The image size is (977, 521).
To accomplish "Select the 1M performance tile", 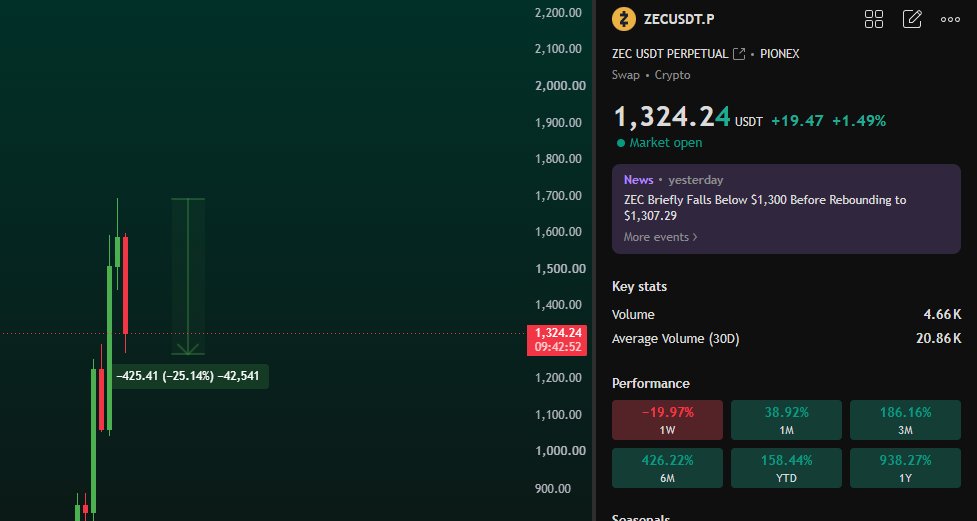I will [x=786, y=420].
